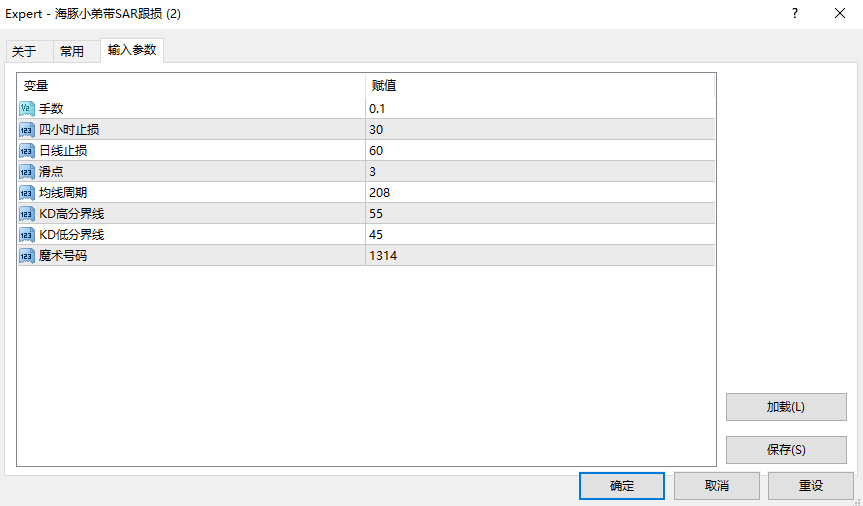Select the 输入参数 tab
The image size is (863, 506).
point(132,50)
